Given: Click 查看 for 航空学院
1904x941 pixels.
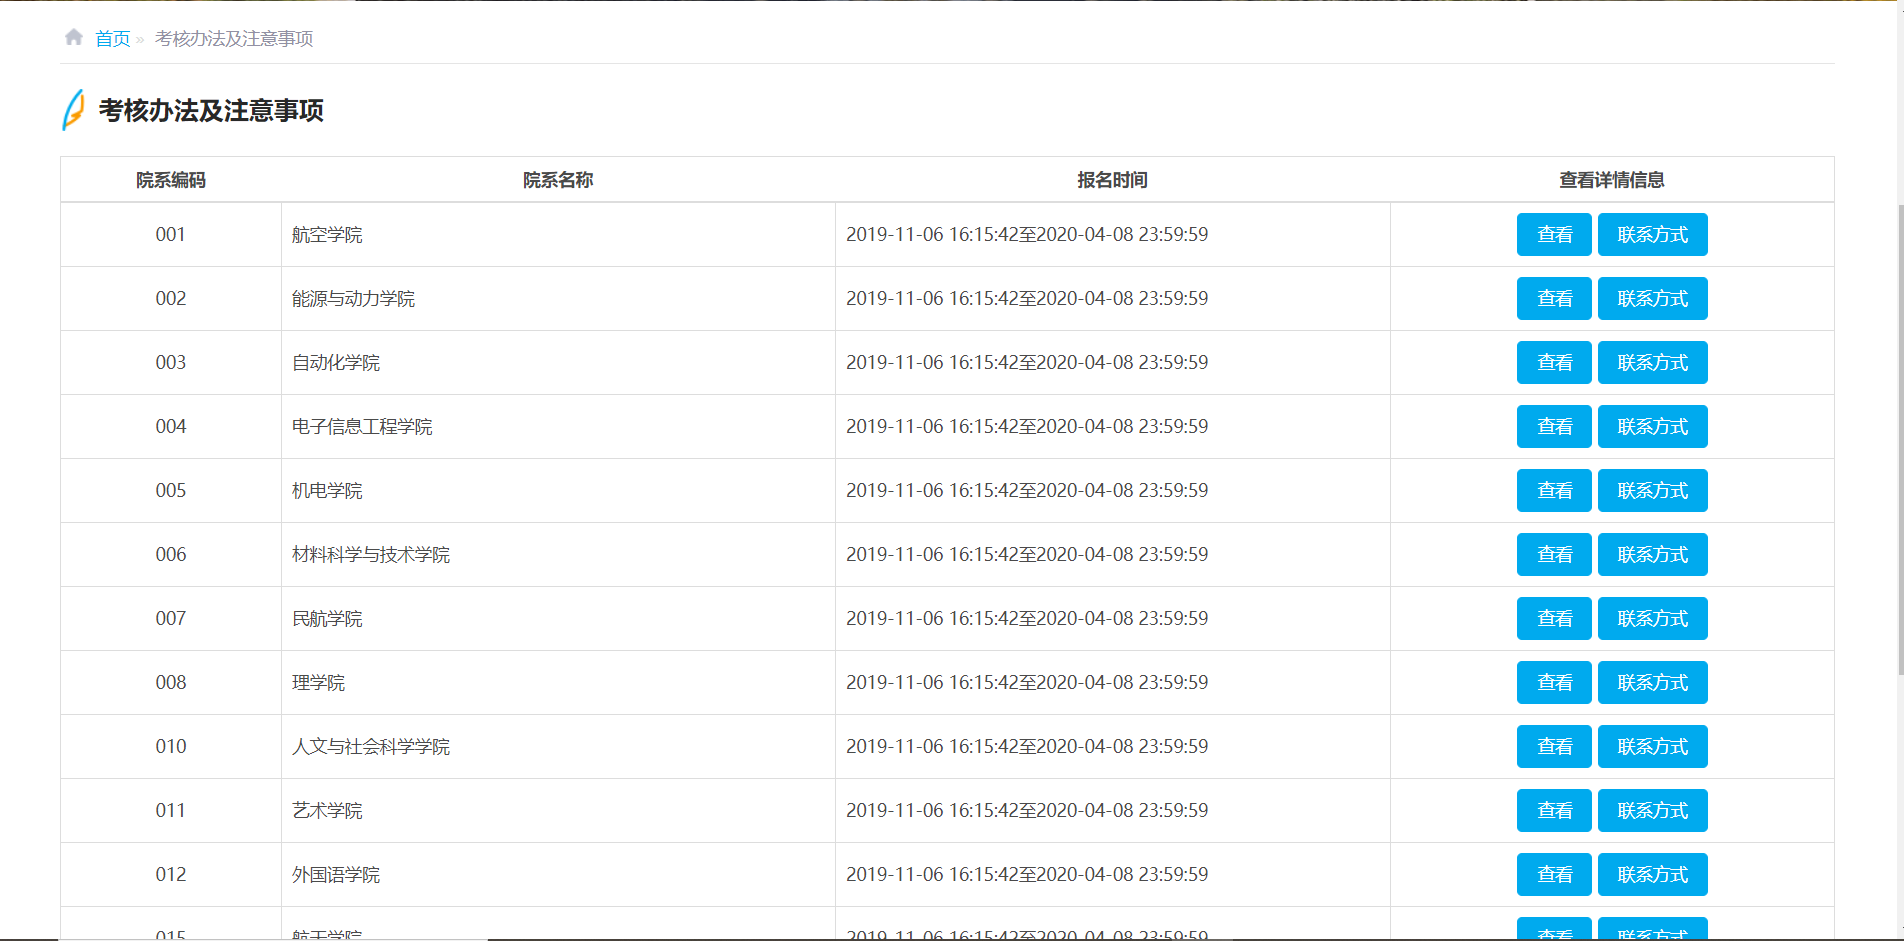Looking at the screenshot, I should pos(1554,234).
